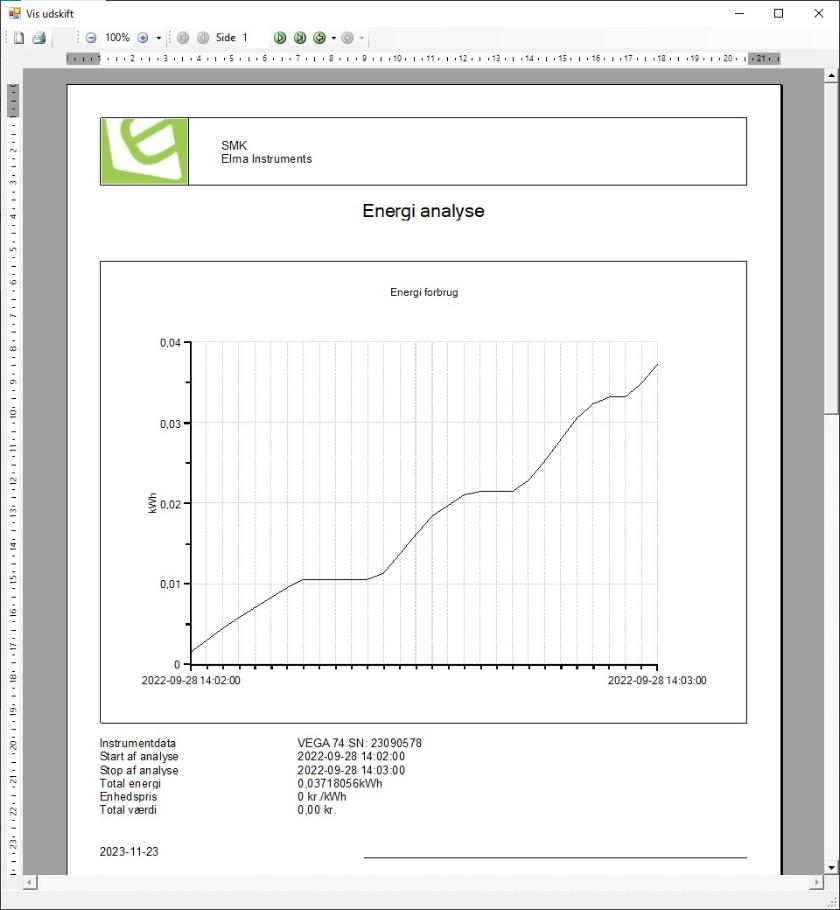
Task: Click the 100% zoom value
Action: (117, 38)
